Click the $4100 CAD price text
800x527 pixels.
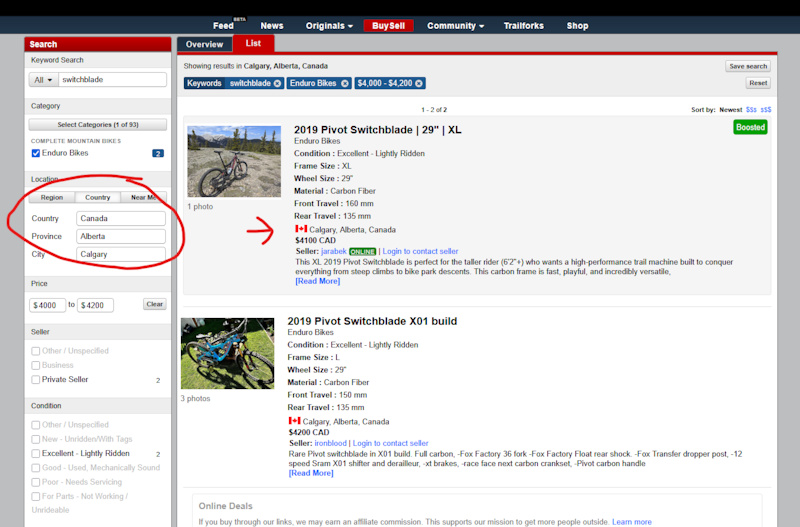pos(315,240)
